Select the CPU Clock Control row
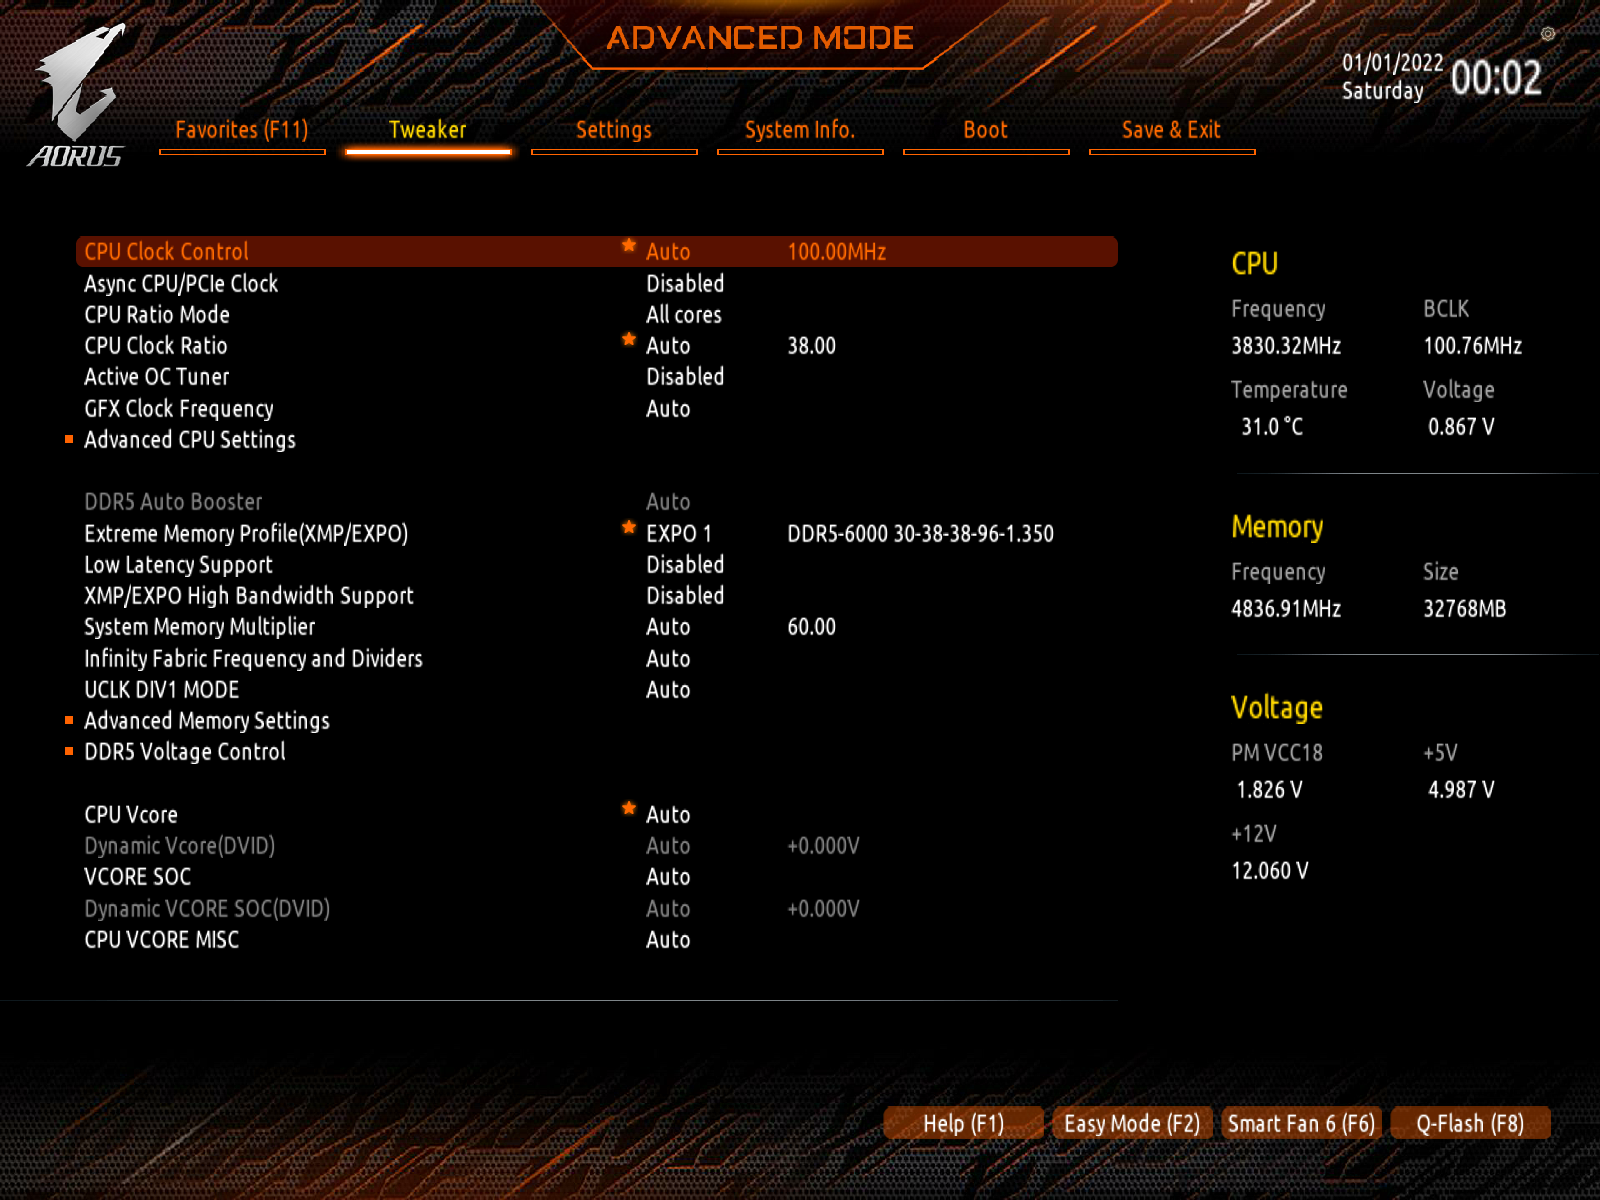1600x1200 pixels. coord(597,252)
